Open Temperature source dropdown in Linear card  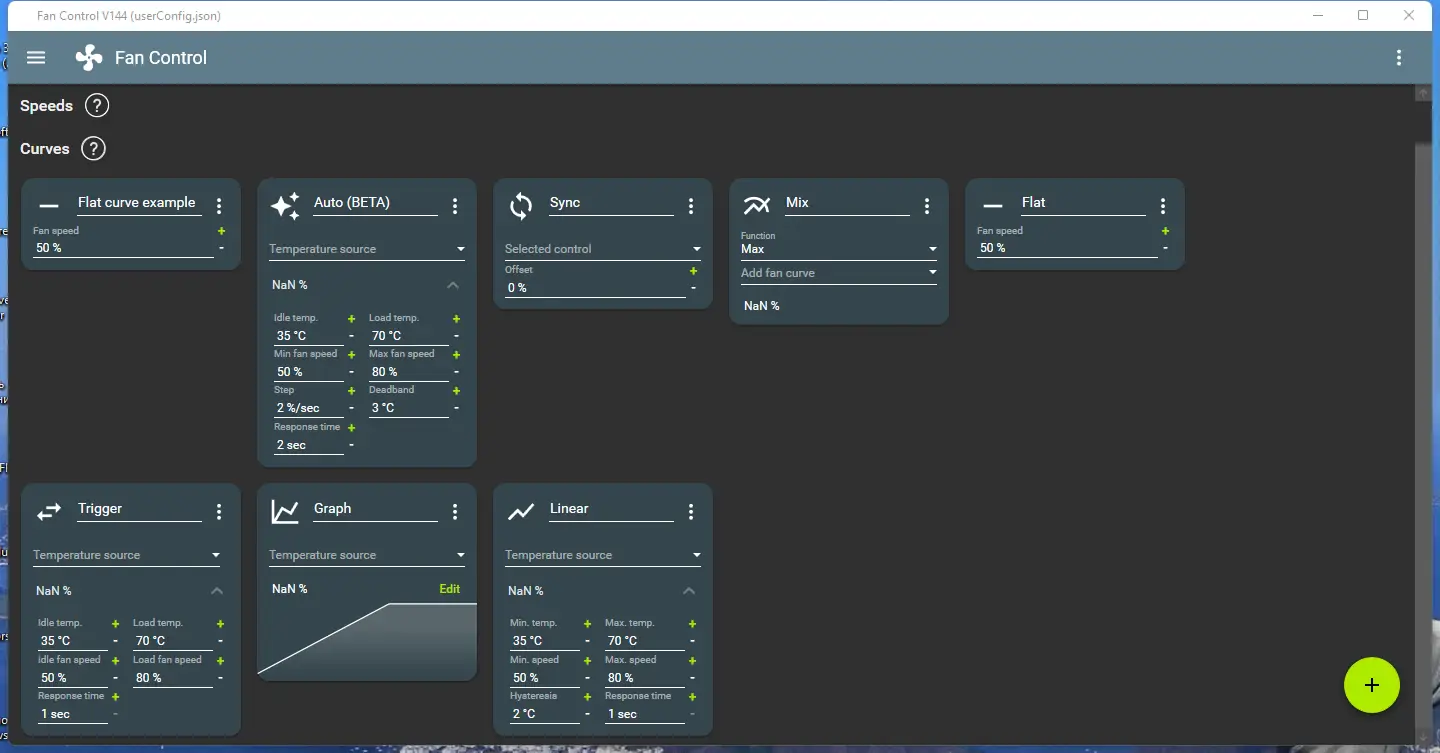pyautogui.click(x=603, y=555)
